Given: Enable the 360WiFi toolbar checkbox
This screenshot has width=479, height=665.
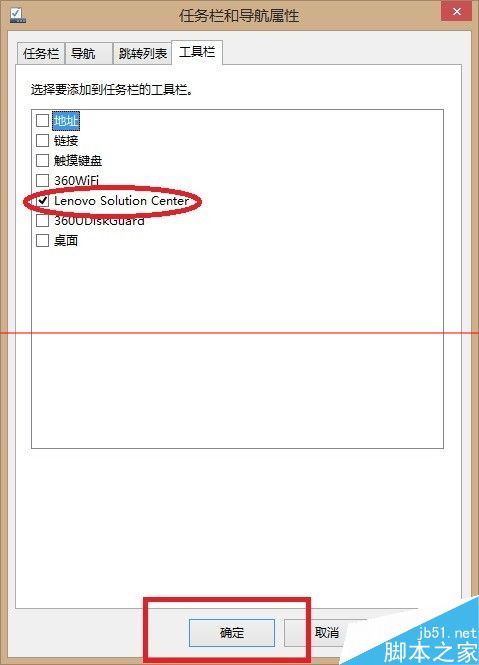Looking at the screenshot, I should click(42, 181).
